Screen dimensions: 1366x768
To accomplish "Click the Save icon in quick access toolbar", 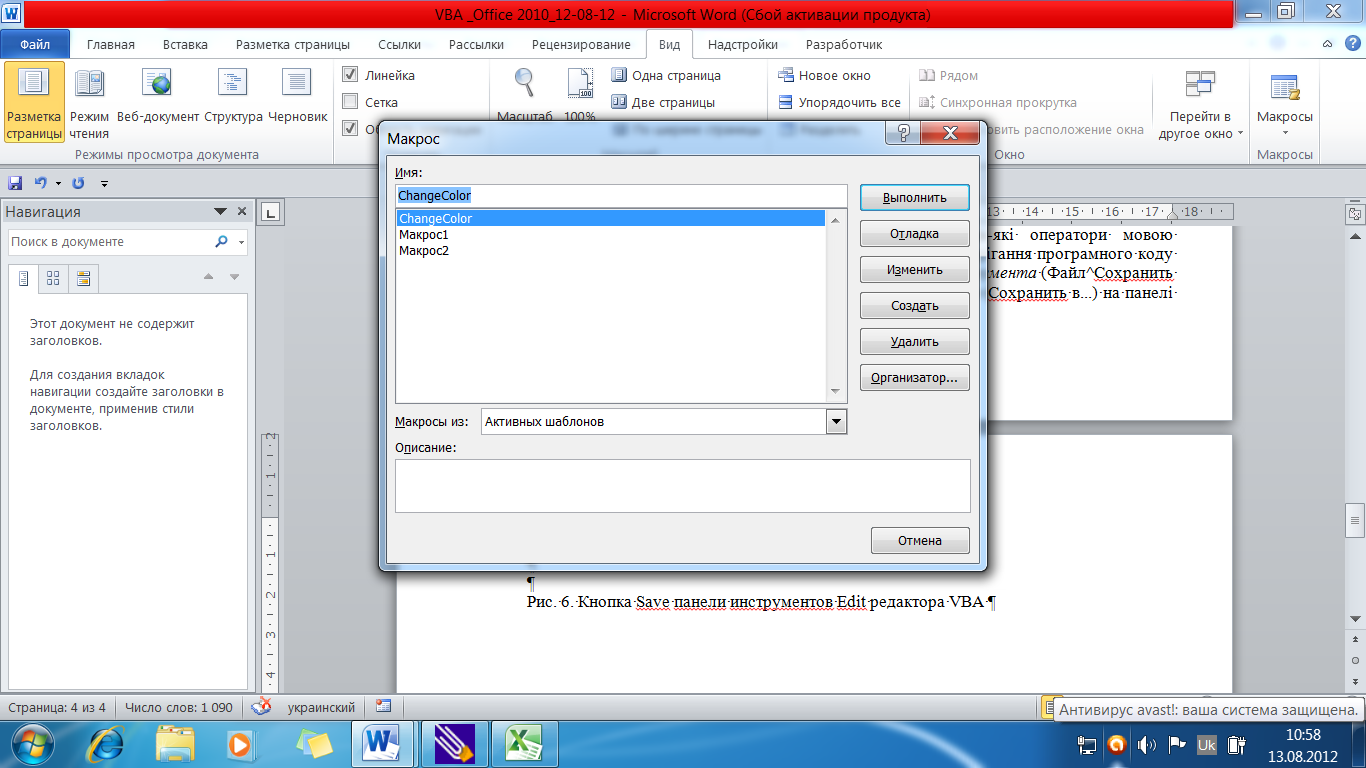I will click(x=15, y=183).
